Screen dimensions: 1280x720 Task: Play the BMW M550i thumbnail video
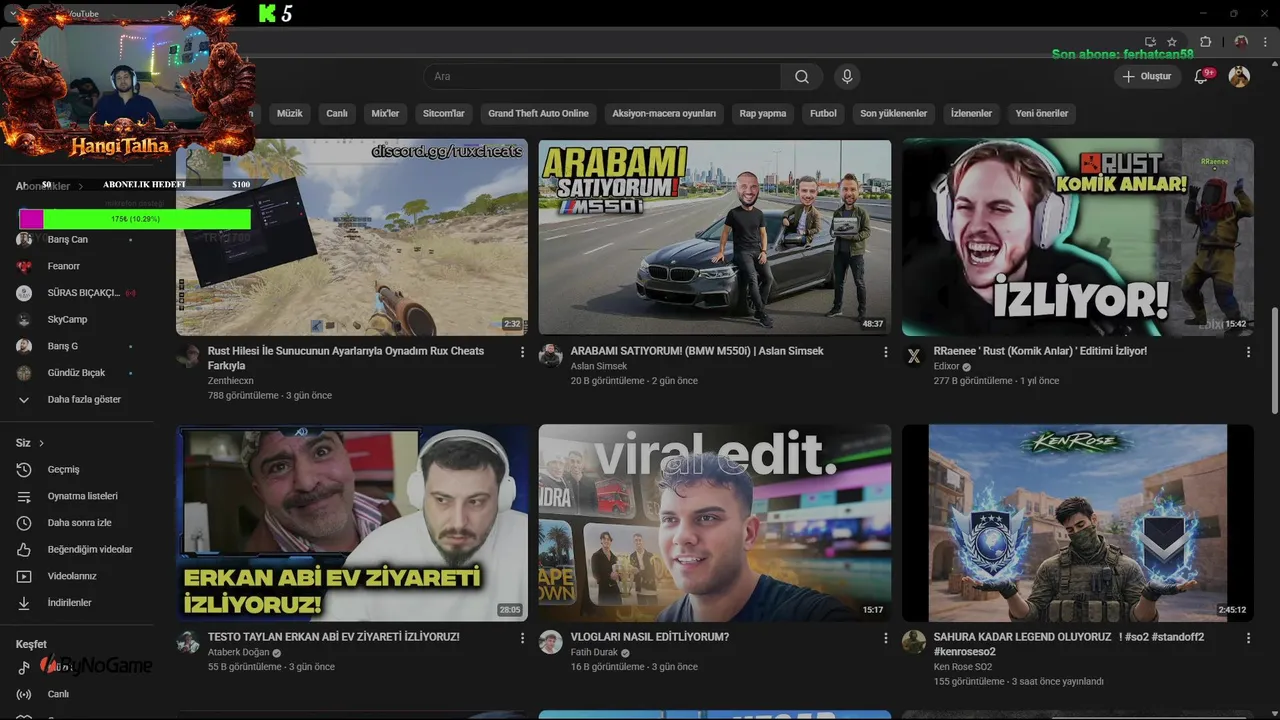click(715, 237)
